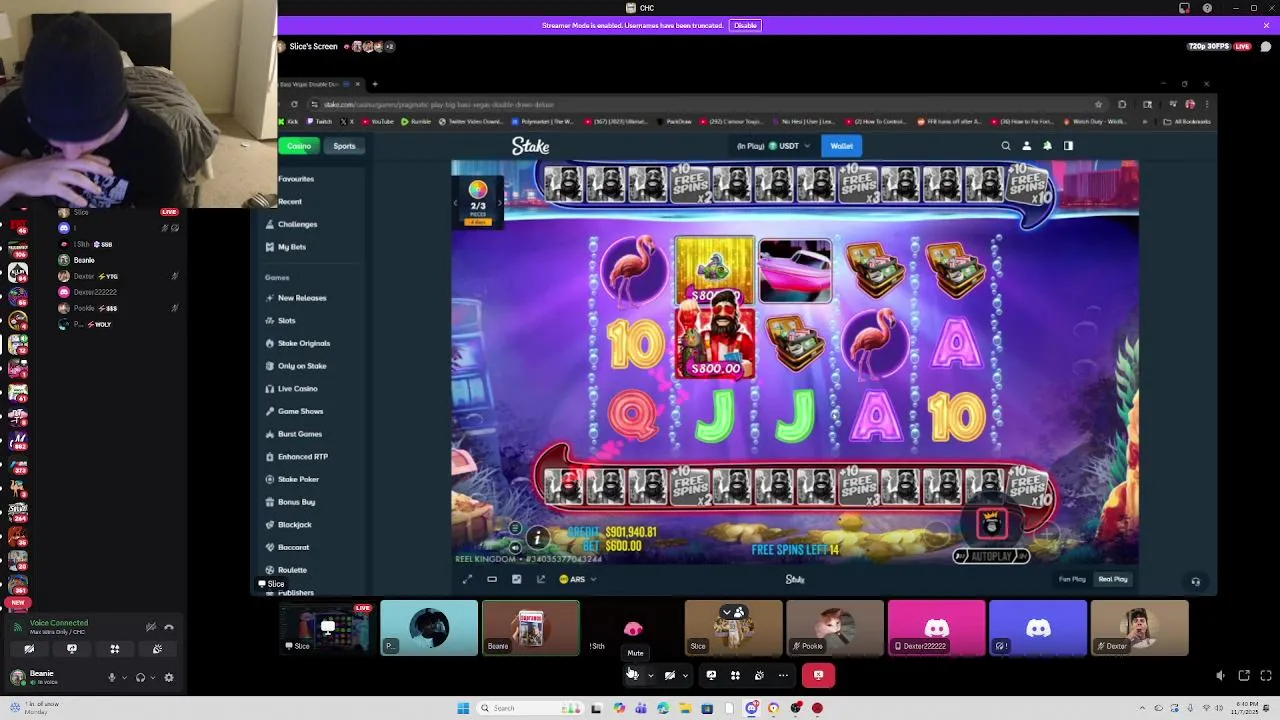The image size is (1280, 720).
Task: Open the Rumble bookmark
Action: pos(415,122)
